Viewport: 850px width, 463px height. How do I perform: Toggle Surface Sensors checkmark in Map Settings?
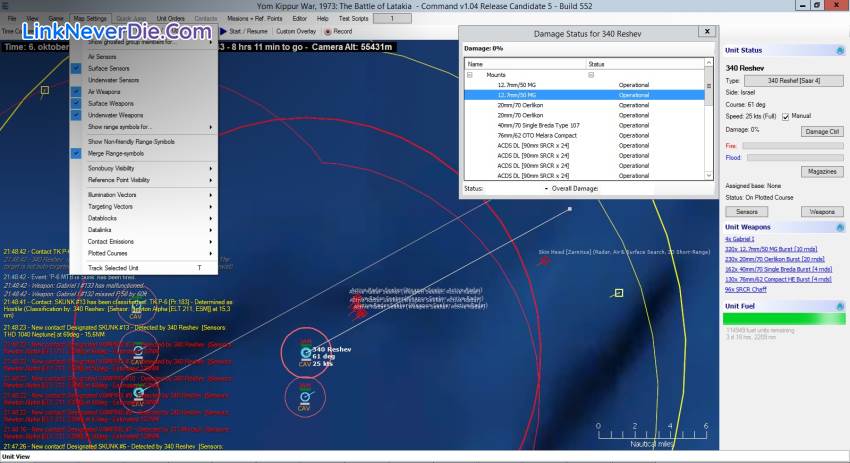[76, 68]
